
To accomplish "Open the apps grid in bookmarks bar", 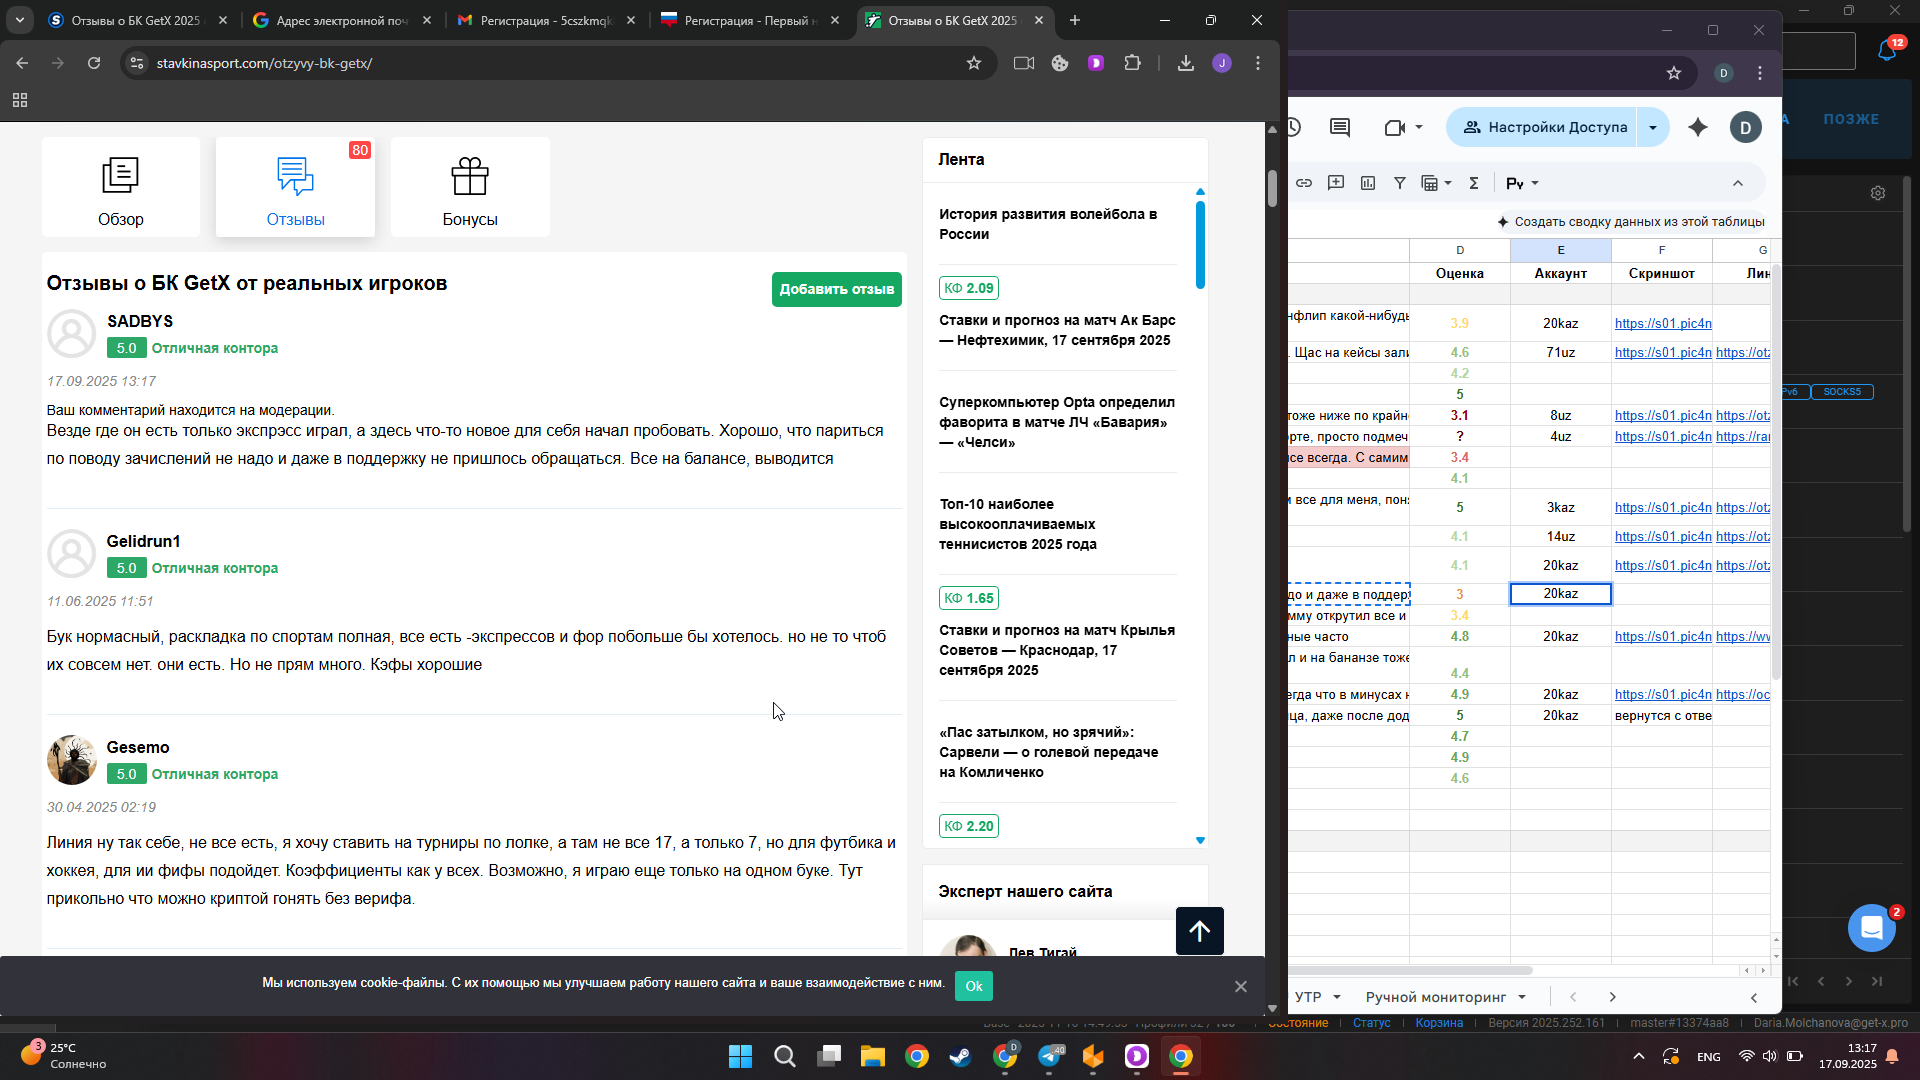I will (20, 100).
